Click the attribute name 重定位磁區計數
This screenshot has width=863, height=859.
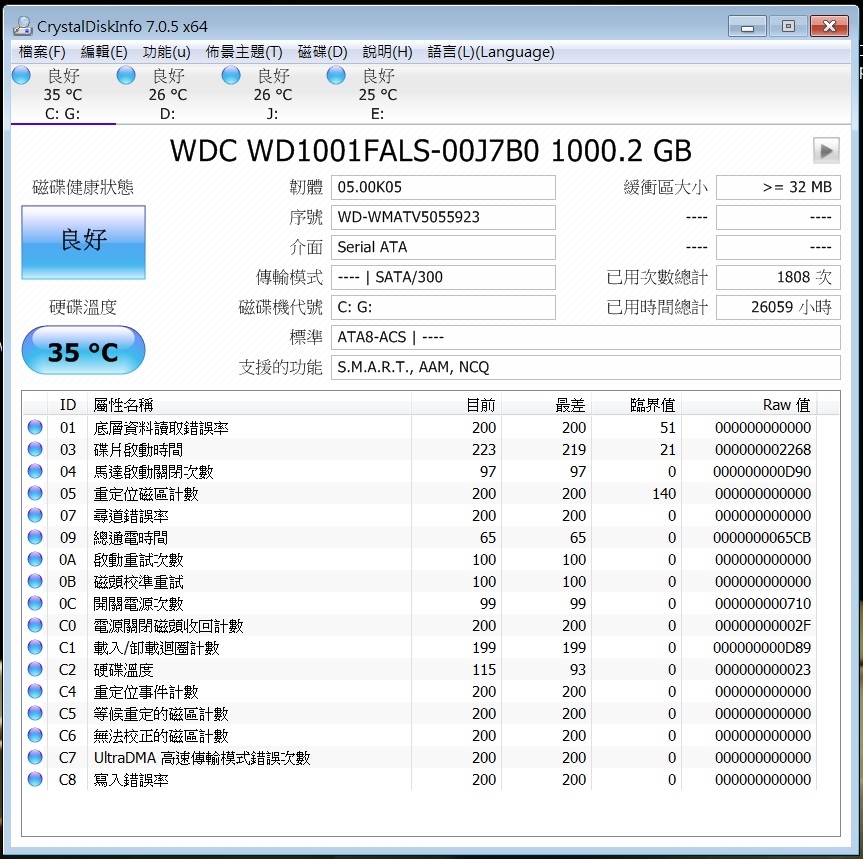[146, 494]
